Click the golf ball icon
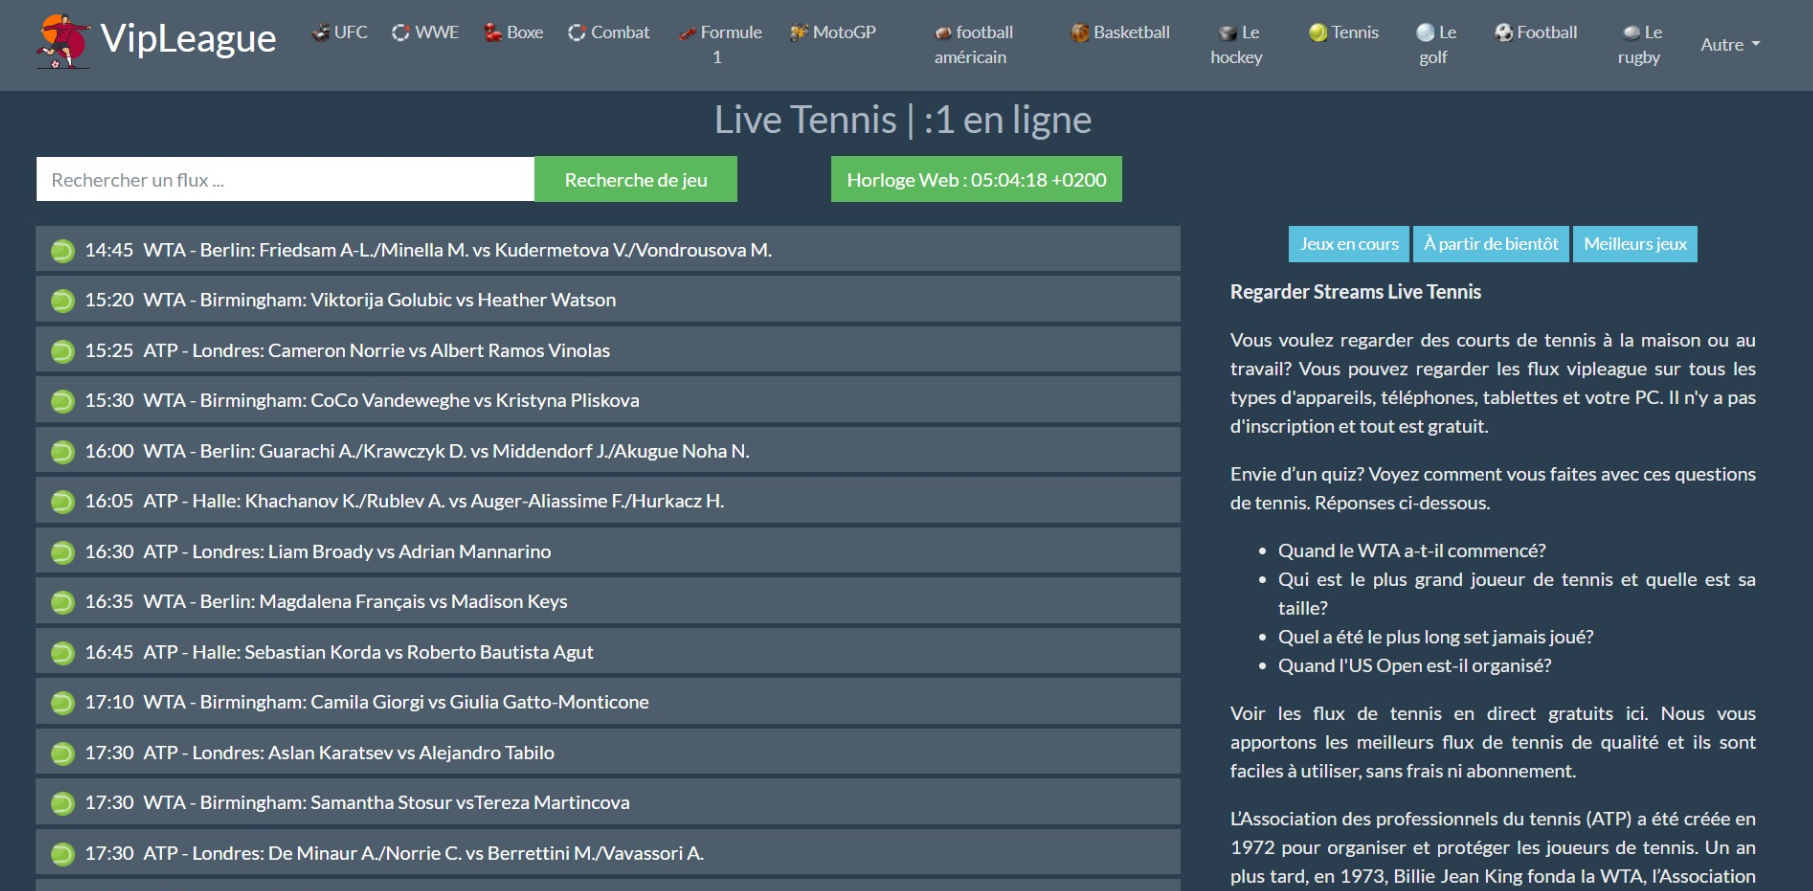 (x=1426, y=32)
